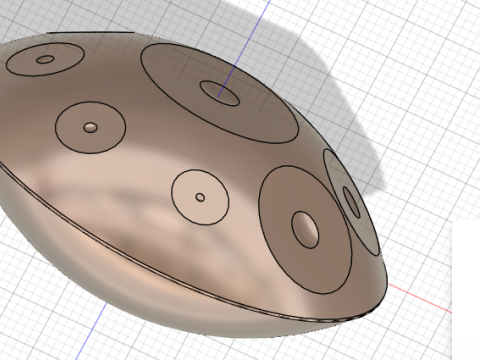Select the oval dimple in the large front-right tone field
Screen dimensions: 480x360
[x=305, y=230]
